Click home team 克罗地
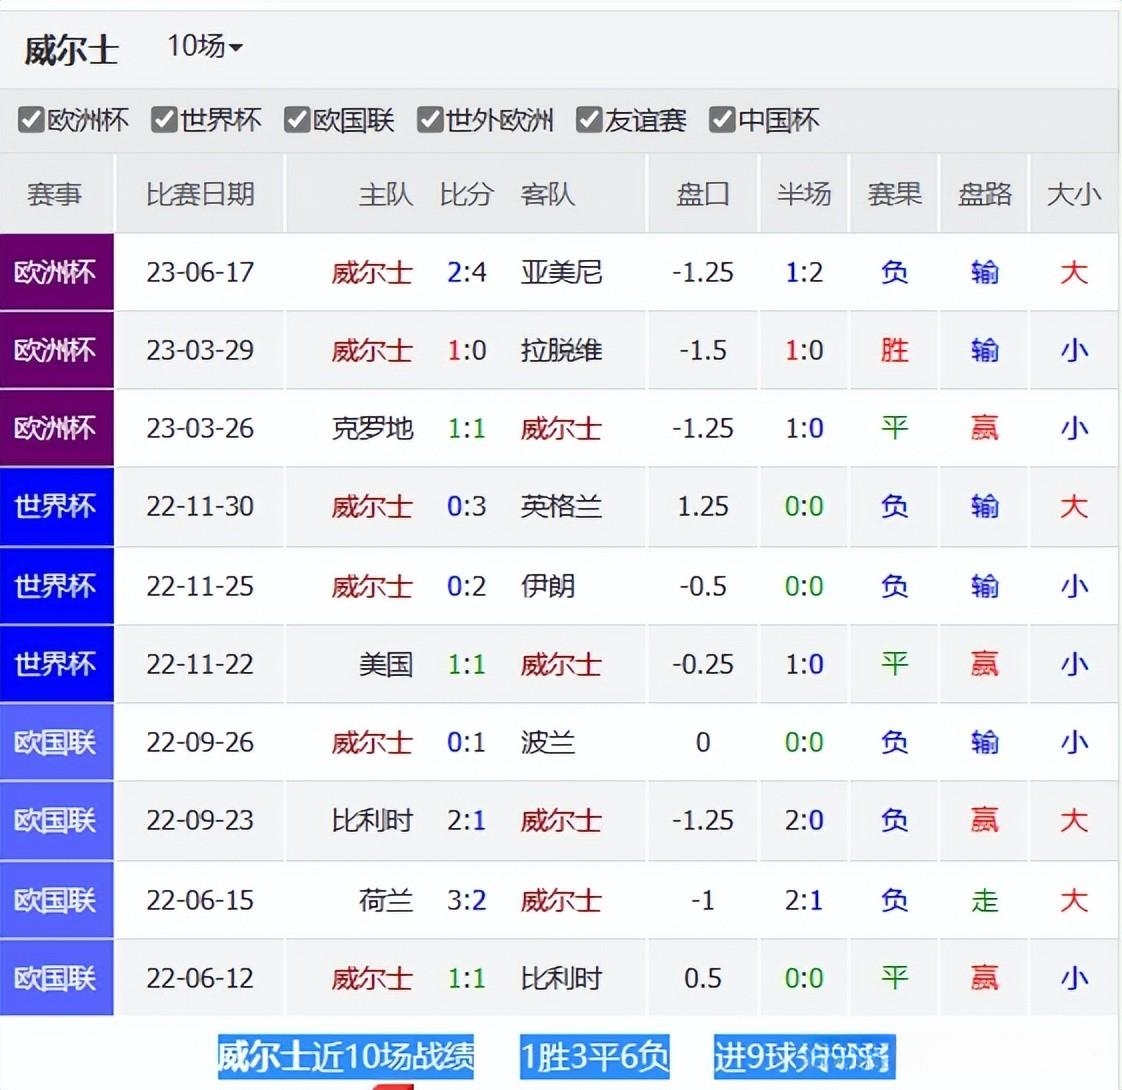 pos(372,428)
